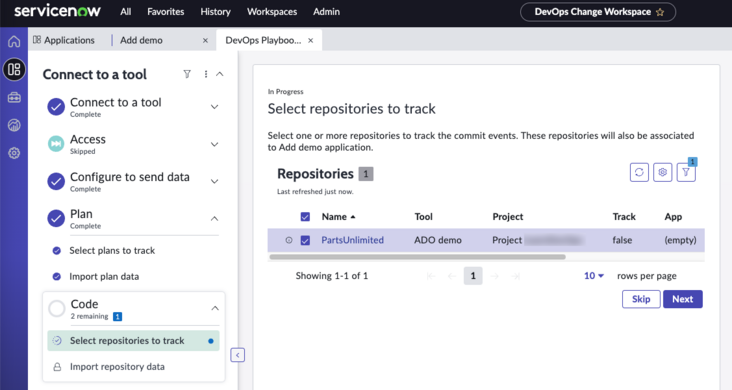Image resolution: width=732 pixels, height=390 pixels.
Task: Go to last page arrow
Action: tap(515, 276)
